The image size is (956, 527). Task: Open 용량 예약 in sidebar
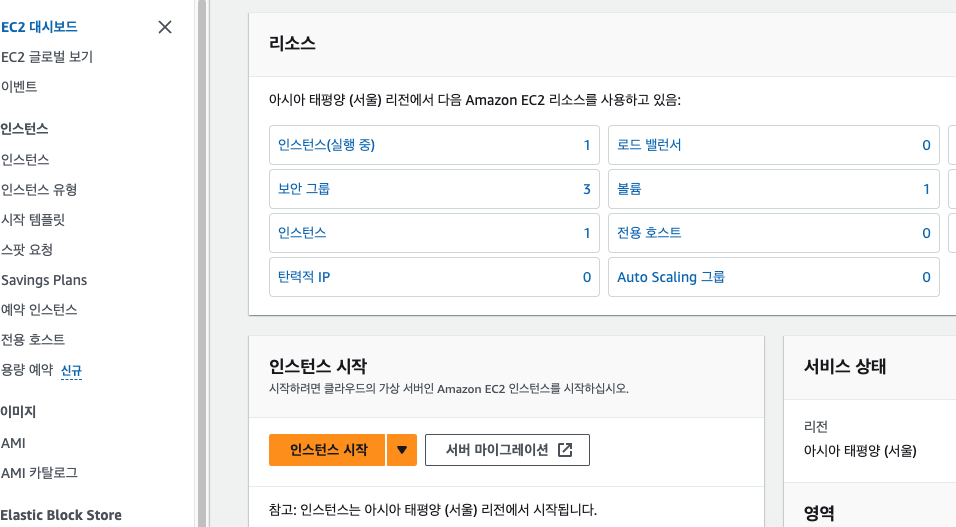(27, 370)
